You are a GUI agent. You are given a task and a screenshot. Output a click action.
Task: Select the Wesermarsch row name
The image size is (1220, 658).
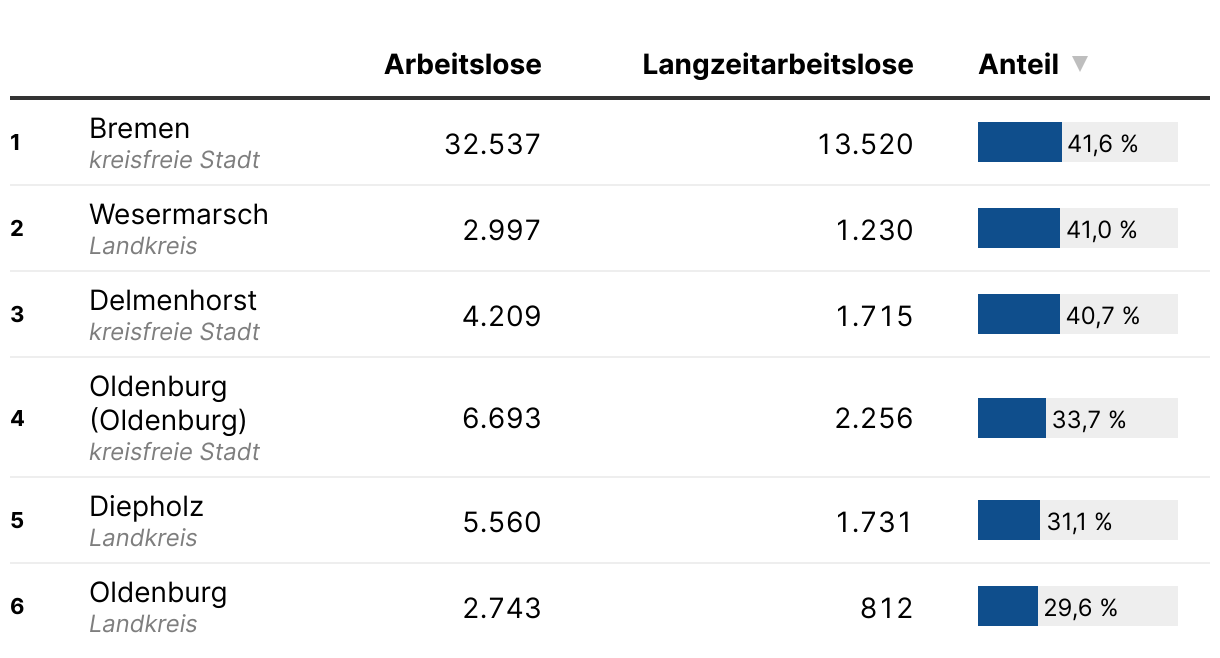pyautogui.click(x=179, y=214)
